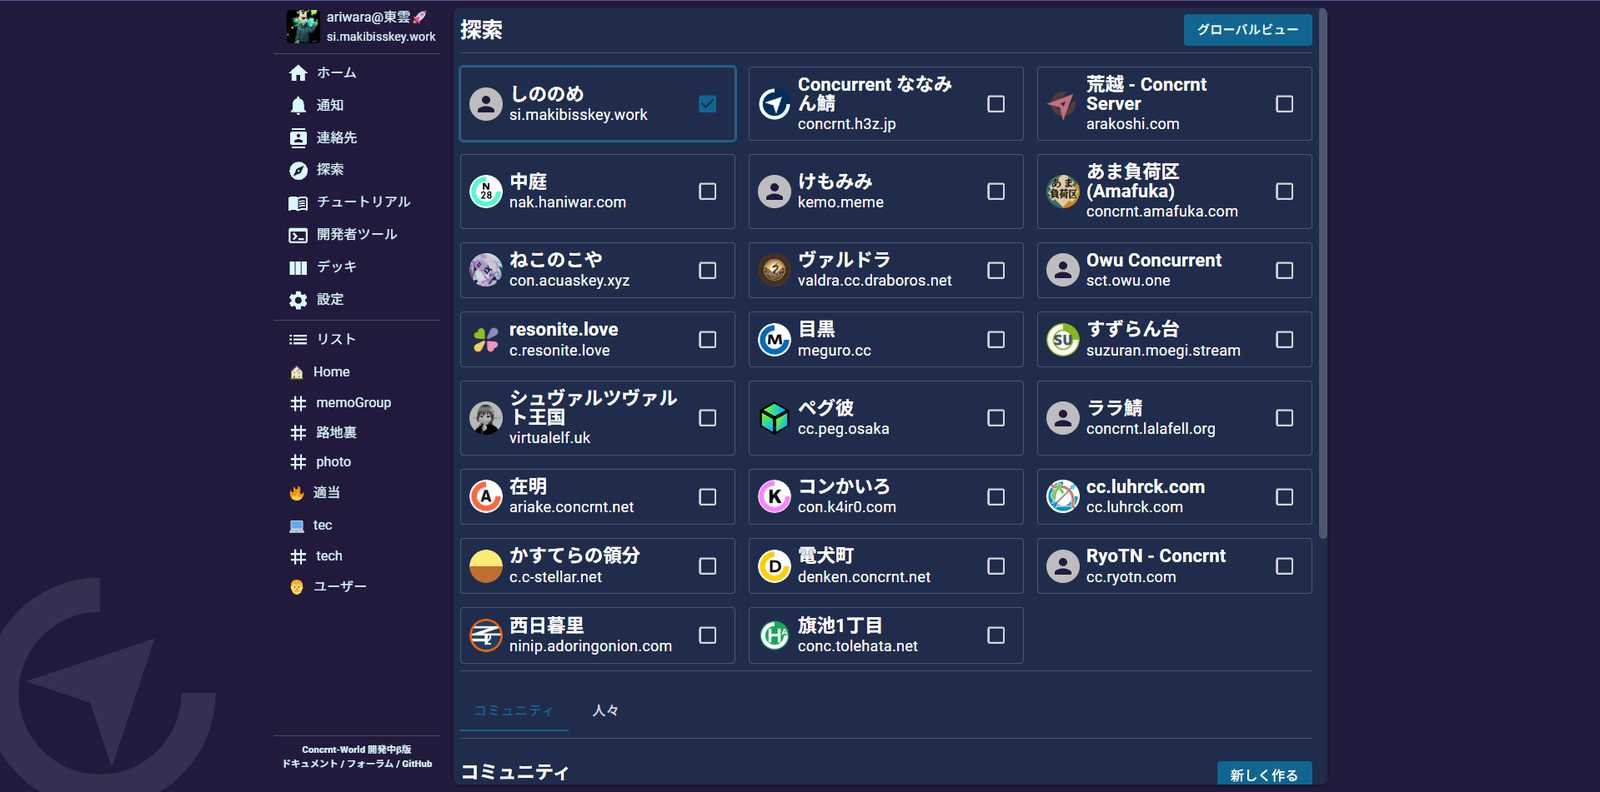The width and height of the screenshot is (1600, 792).
Task: Check the resonite.love checkbox
Action: [707, 340]
